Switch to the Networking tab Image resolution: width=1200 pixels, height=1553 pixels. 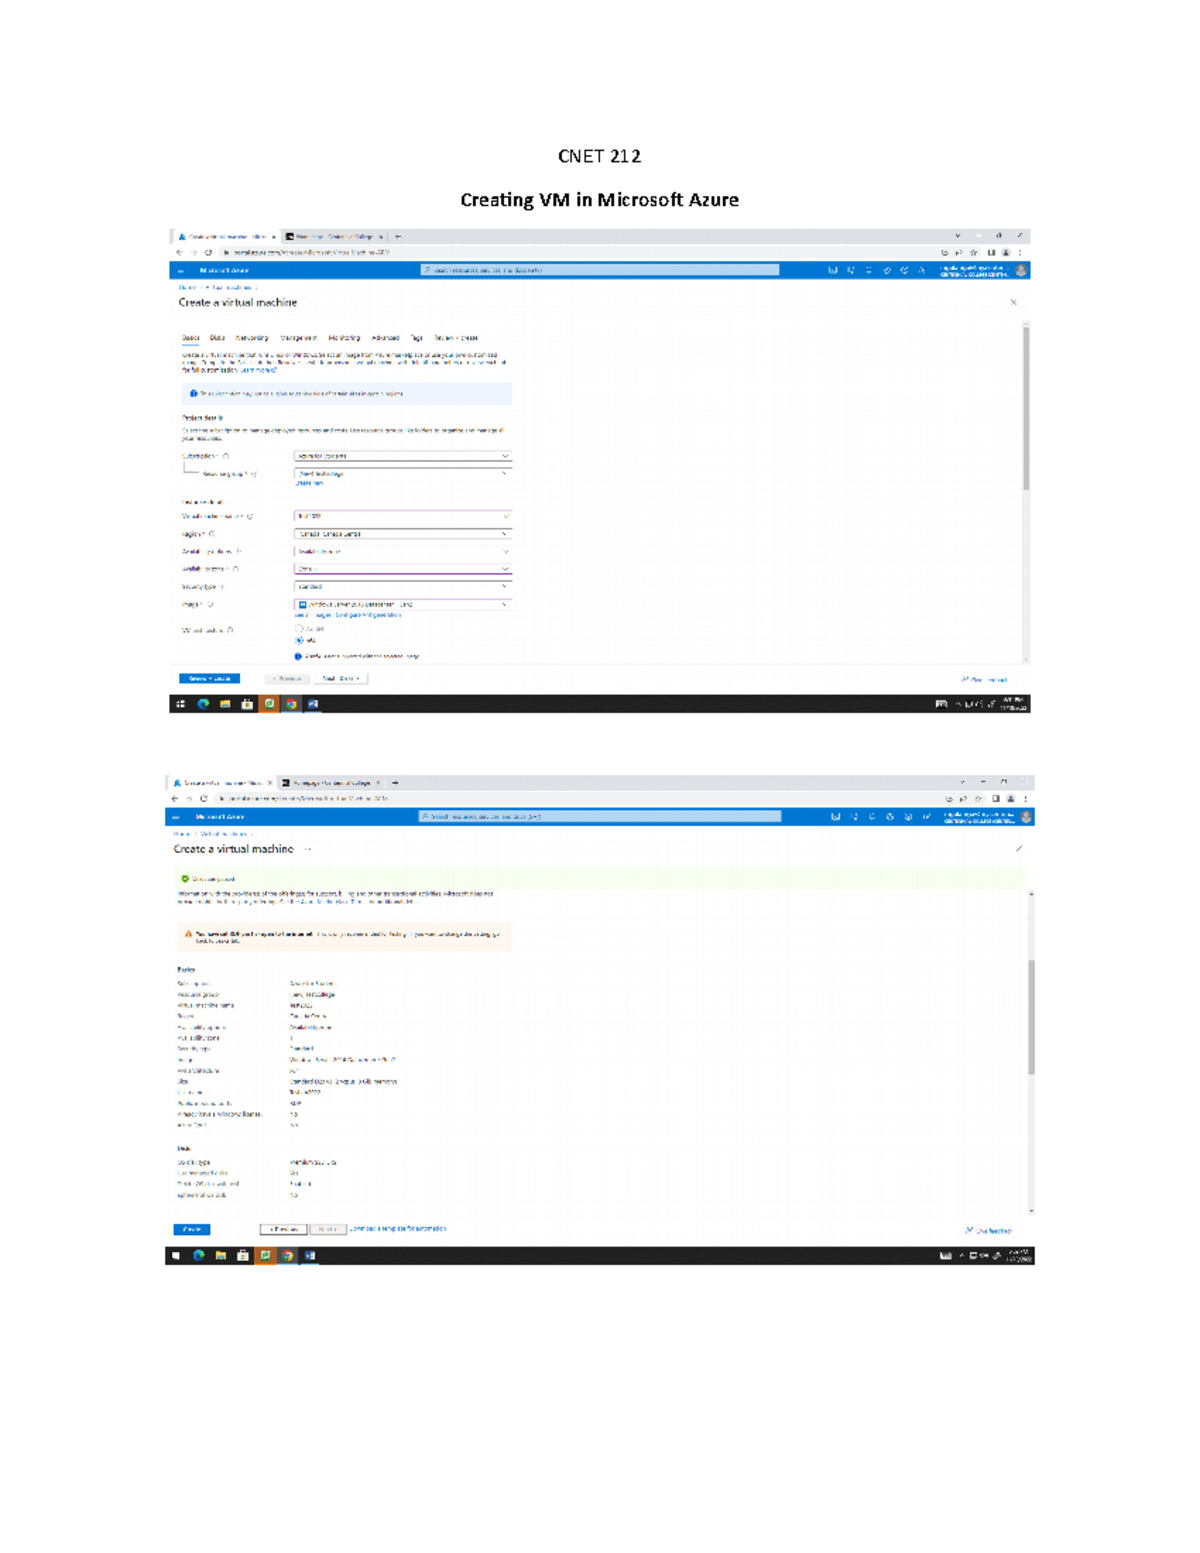point(252,338)
